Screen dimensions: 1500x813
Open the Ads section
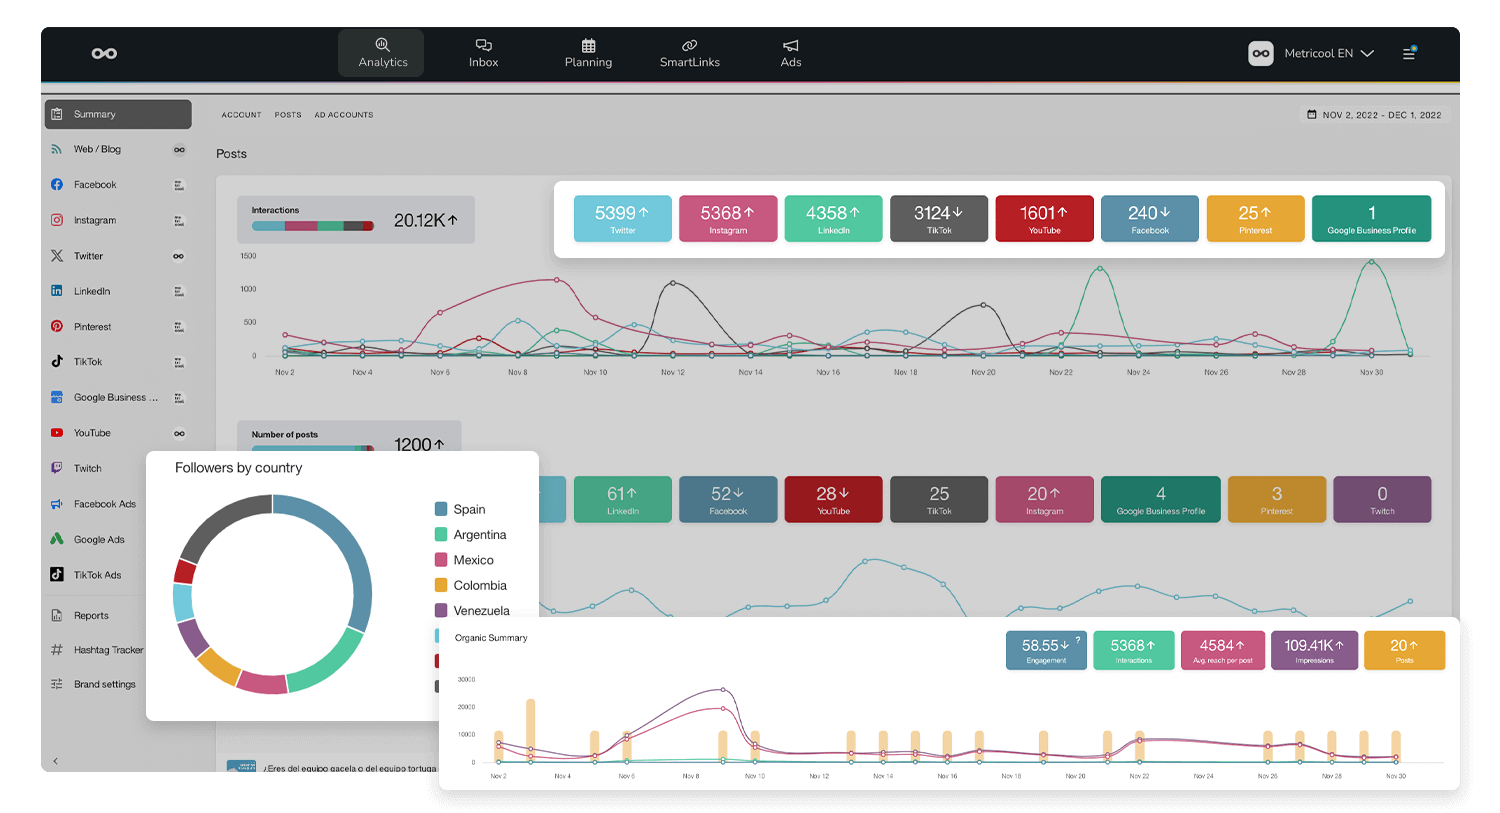point(791,53)
